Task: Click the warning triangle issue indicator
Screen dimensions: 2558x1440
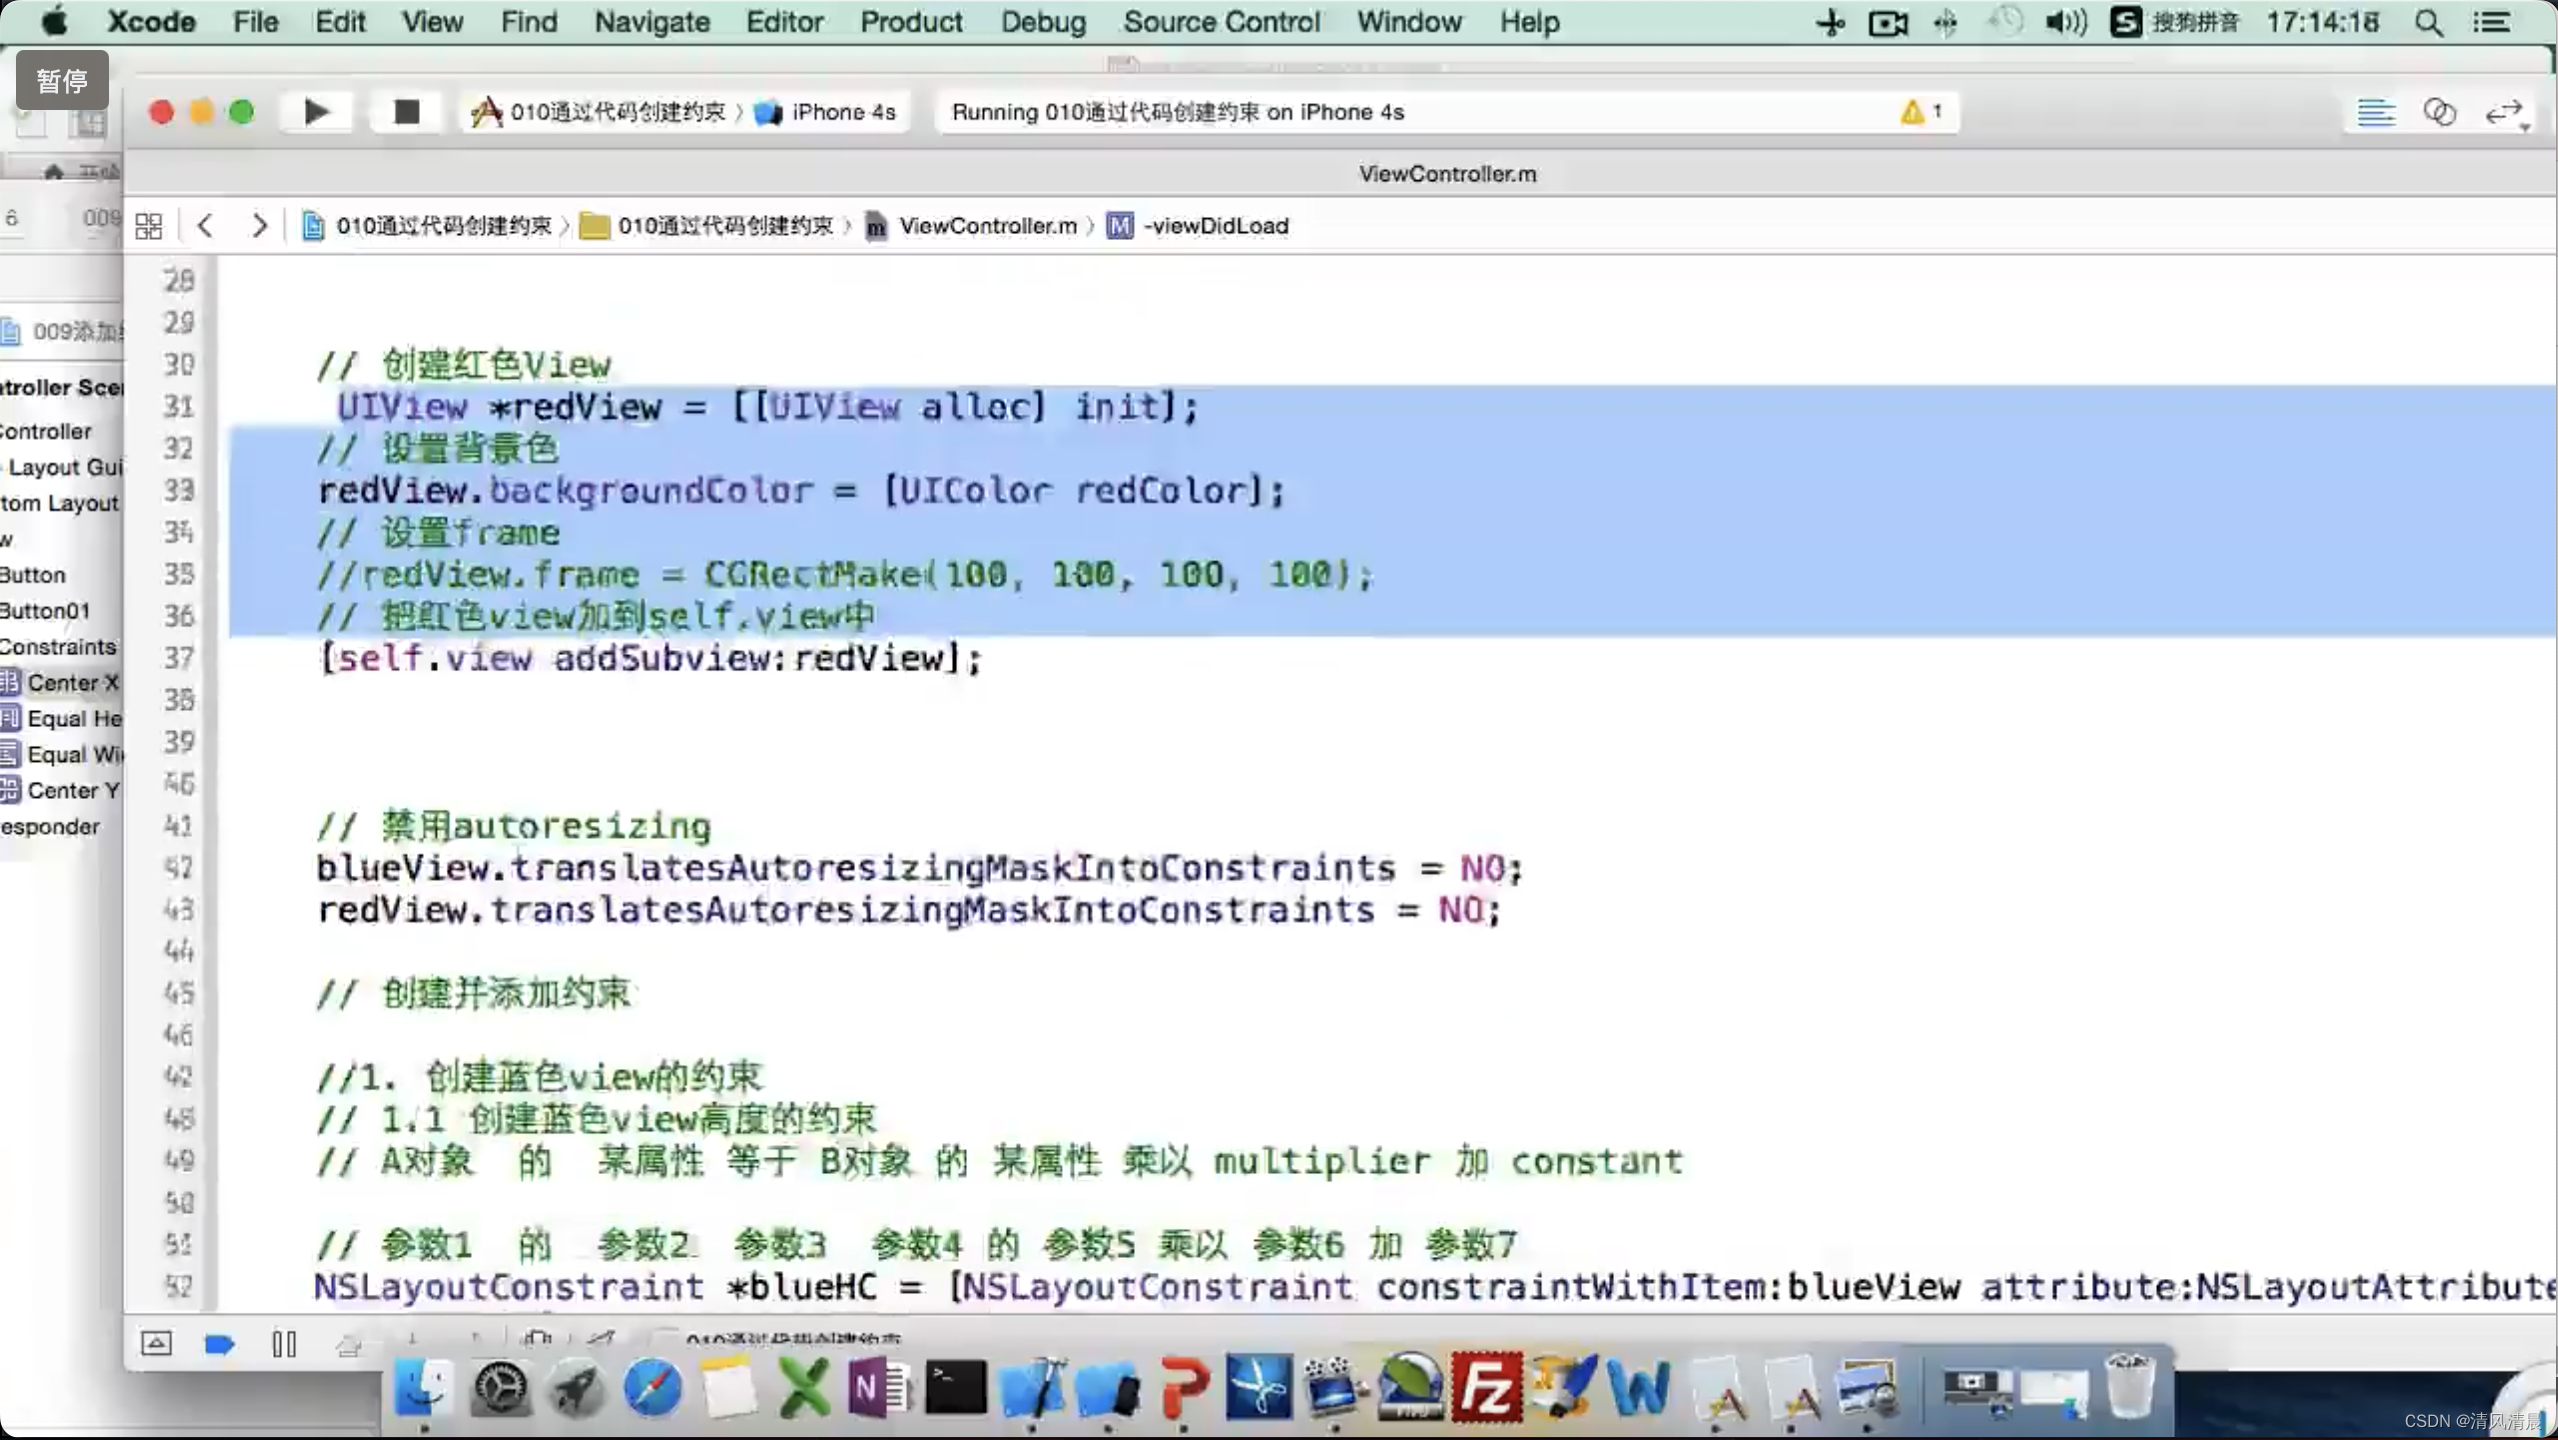Action: click(x=1912, y=112)
